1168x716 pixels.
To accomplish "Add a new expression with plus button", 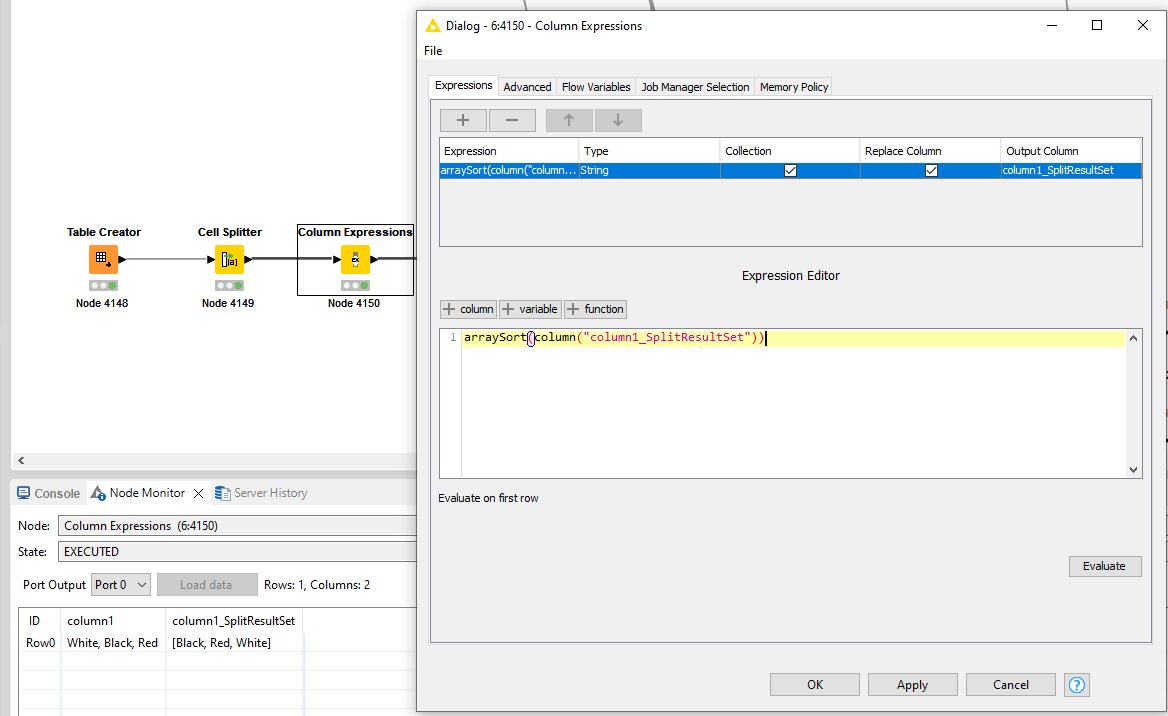I will point(463,120).
